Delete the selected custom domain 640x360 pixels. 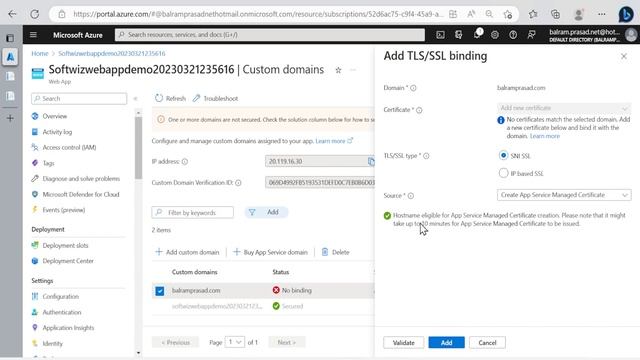coord(336,252)
